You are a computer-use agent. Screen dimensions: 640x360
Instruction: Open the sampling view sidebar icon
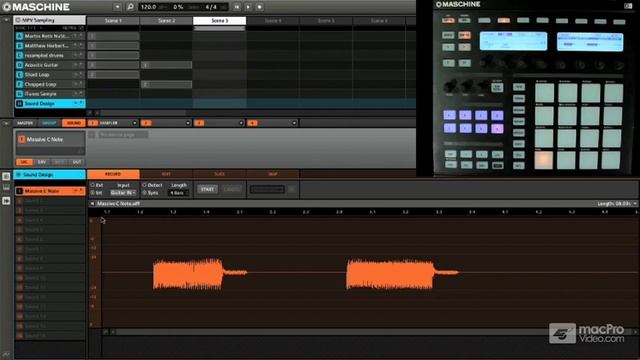tap(6, 201)
